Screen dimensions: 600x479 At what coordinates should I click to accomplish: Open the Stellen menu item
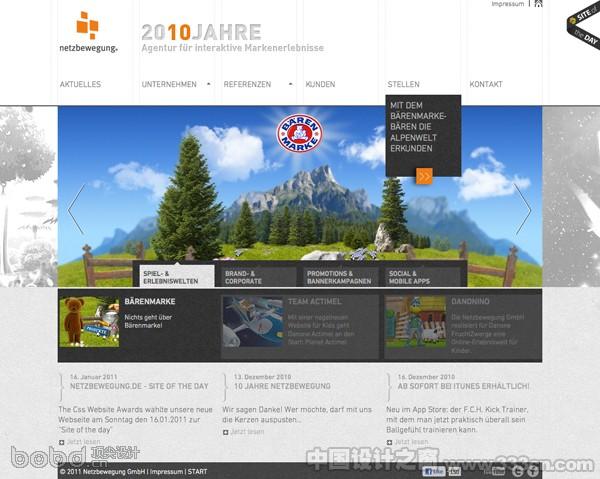pyautogui.click(x=403, y=84)
